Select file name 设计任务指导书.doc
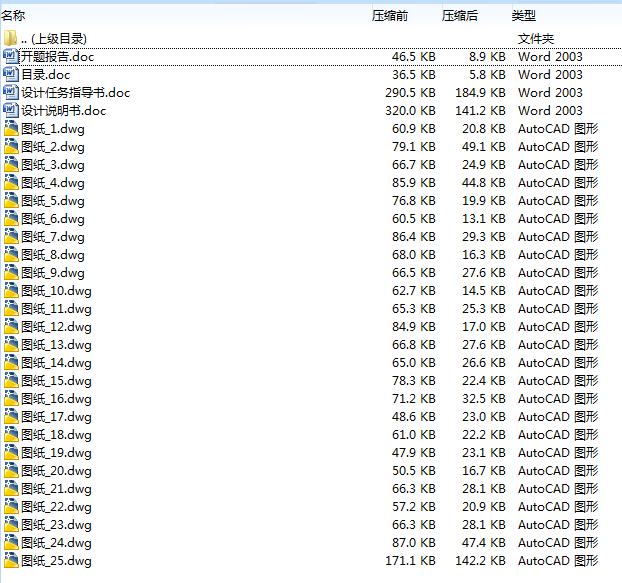622x583 pixels. coord(75,93)
